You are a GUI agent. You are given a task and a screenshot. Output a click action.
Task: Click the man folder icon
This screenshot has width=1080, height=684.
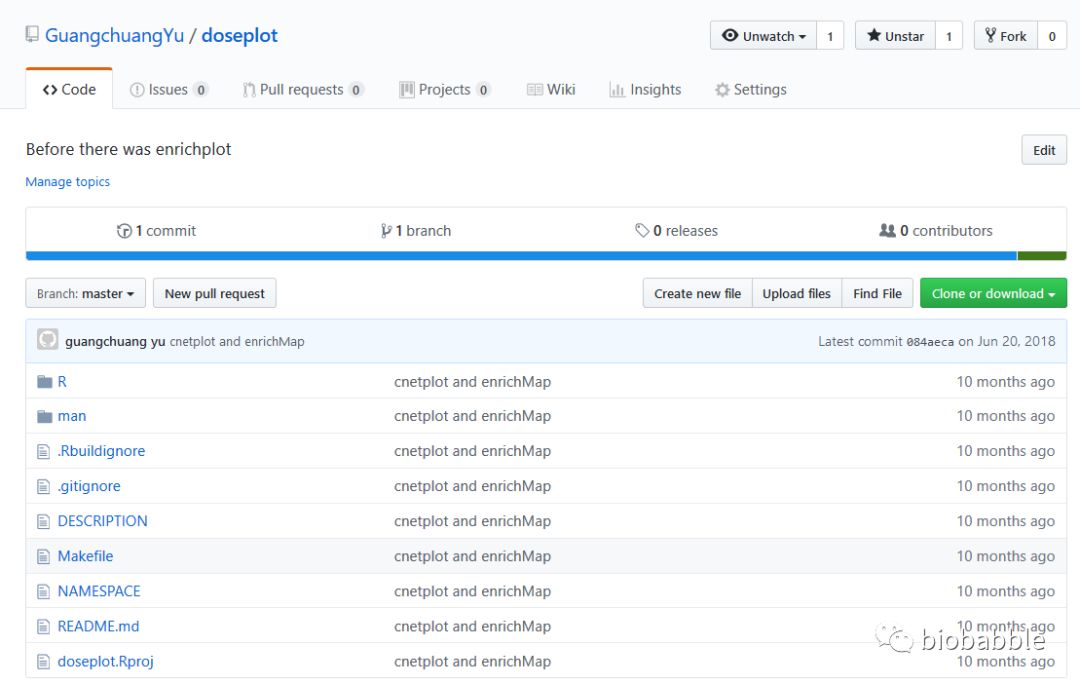(44, 417)
